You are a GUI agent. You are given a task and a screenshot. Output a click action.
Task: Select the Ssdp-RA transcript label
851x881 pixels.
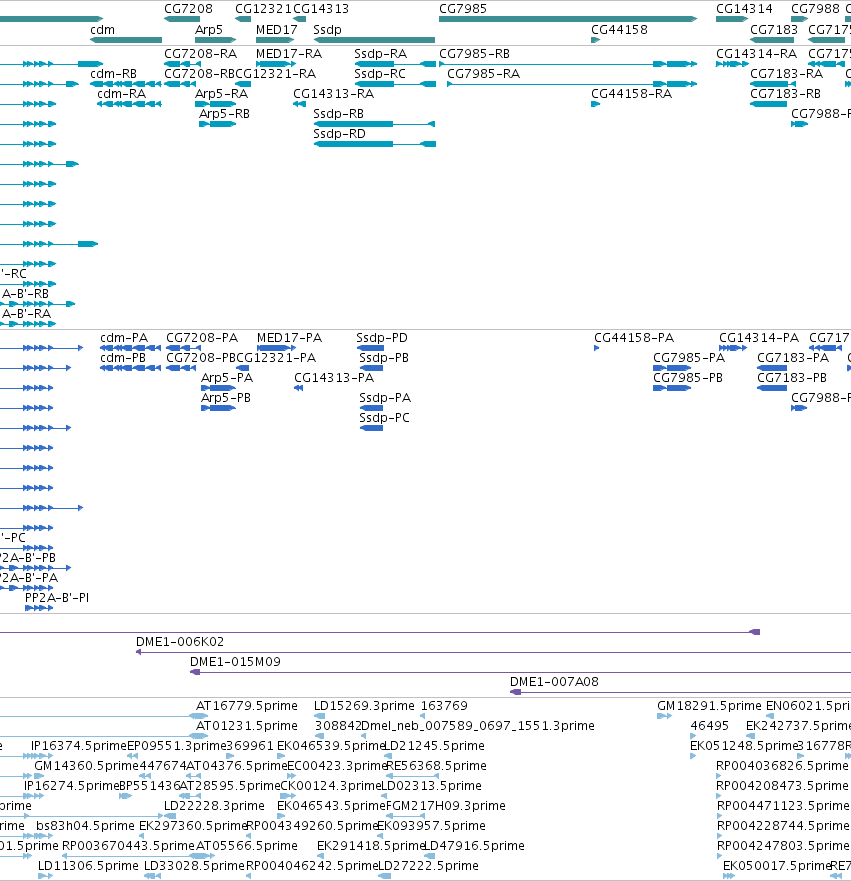380,54
